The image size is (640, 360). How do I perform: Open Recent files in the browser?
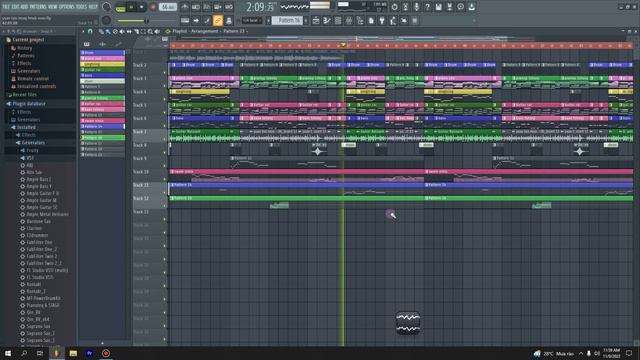tap(24, 94)
